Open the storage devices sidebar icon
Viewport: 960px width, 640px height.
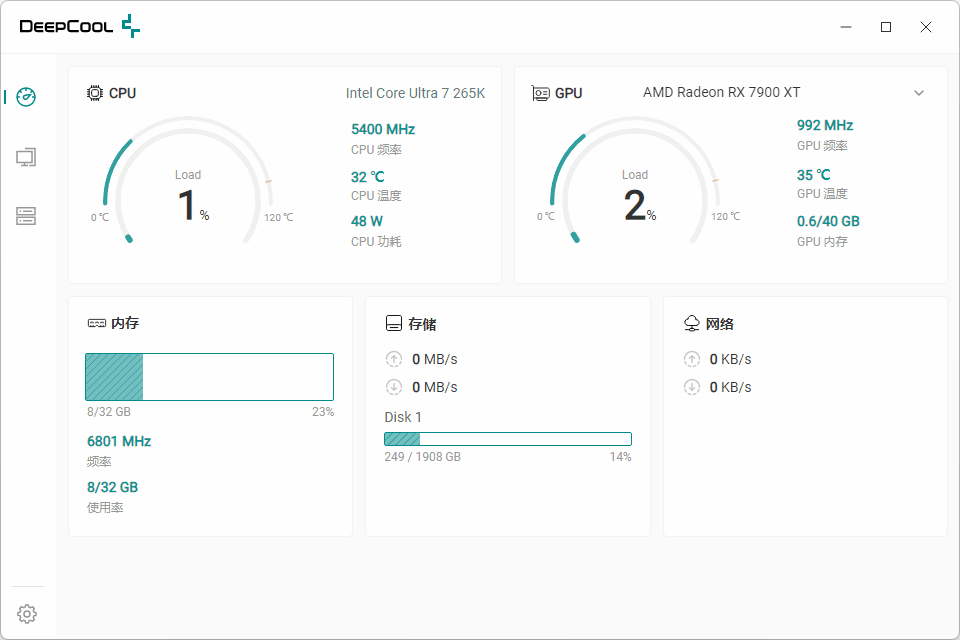coord(27,216)
